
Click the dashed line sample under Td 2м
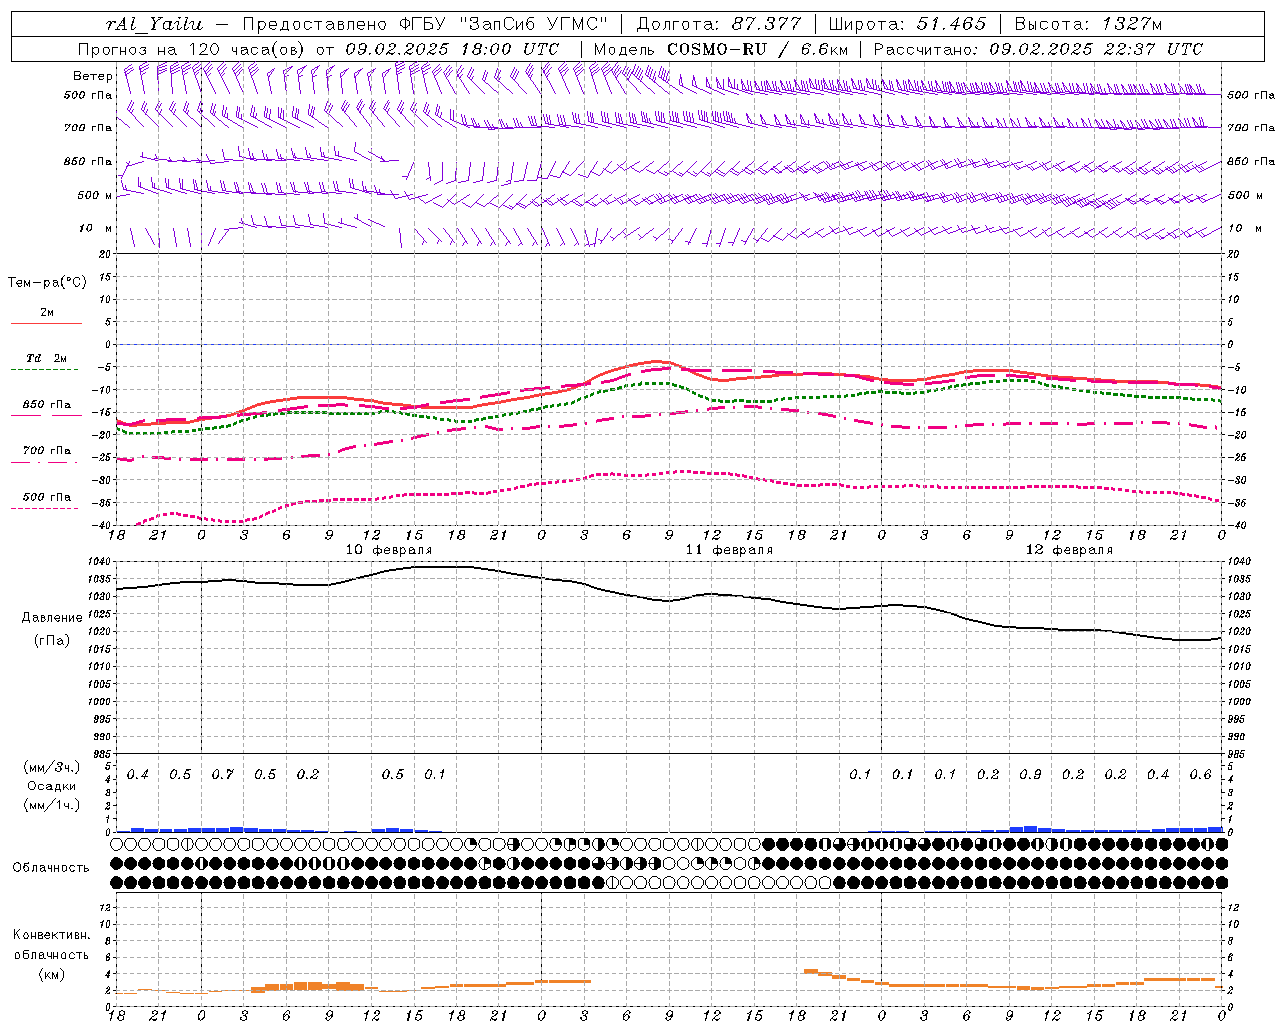(45, 370)
